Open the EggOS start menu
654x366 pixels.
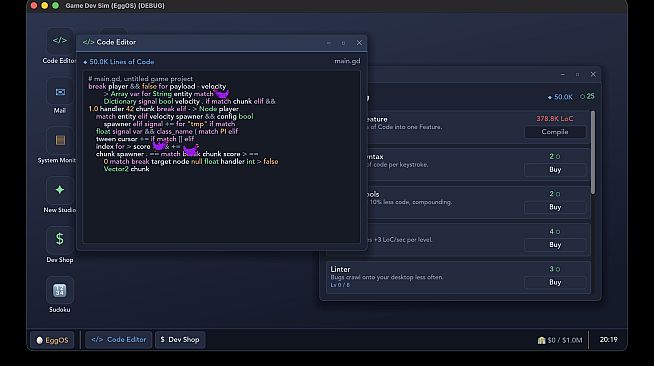52,340
